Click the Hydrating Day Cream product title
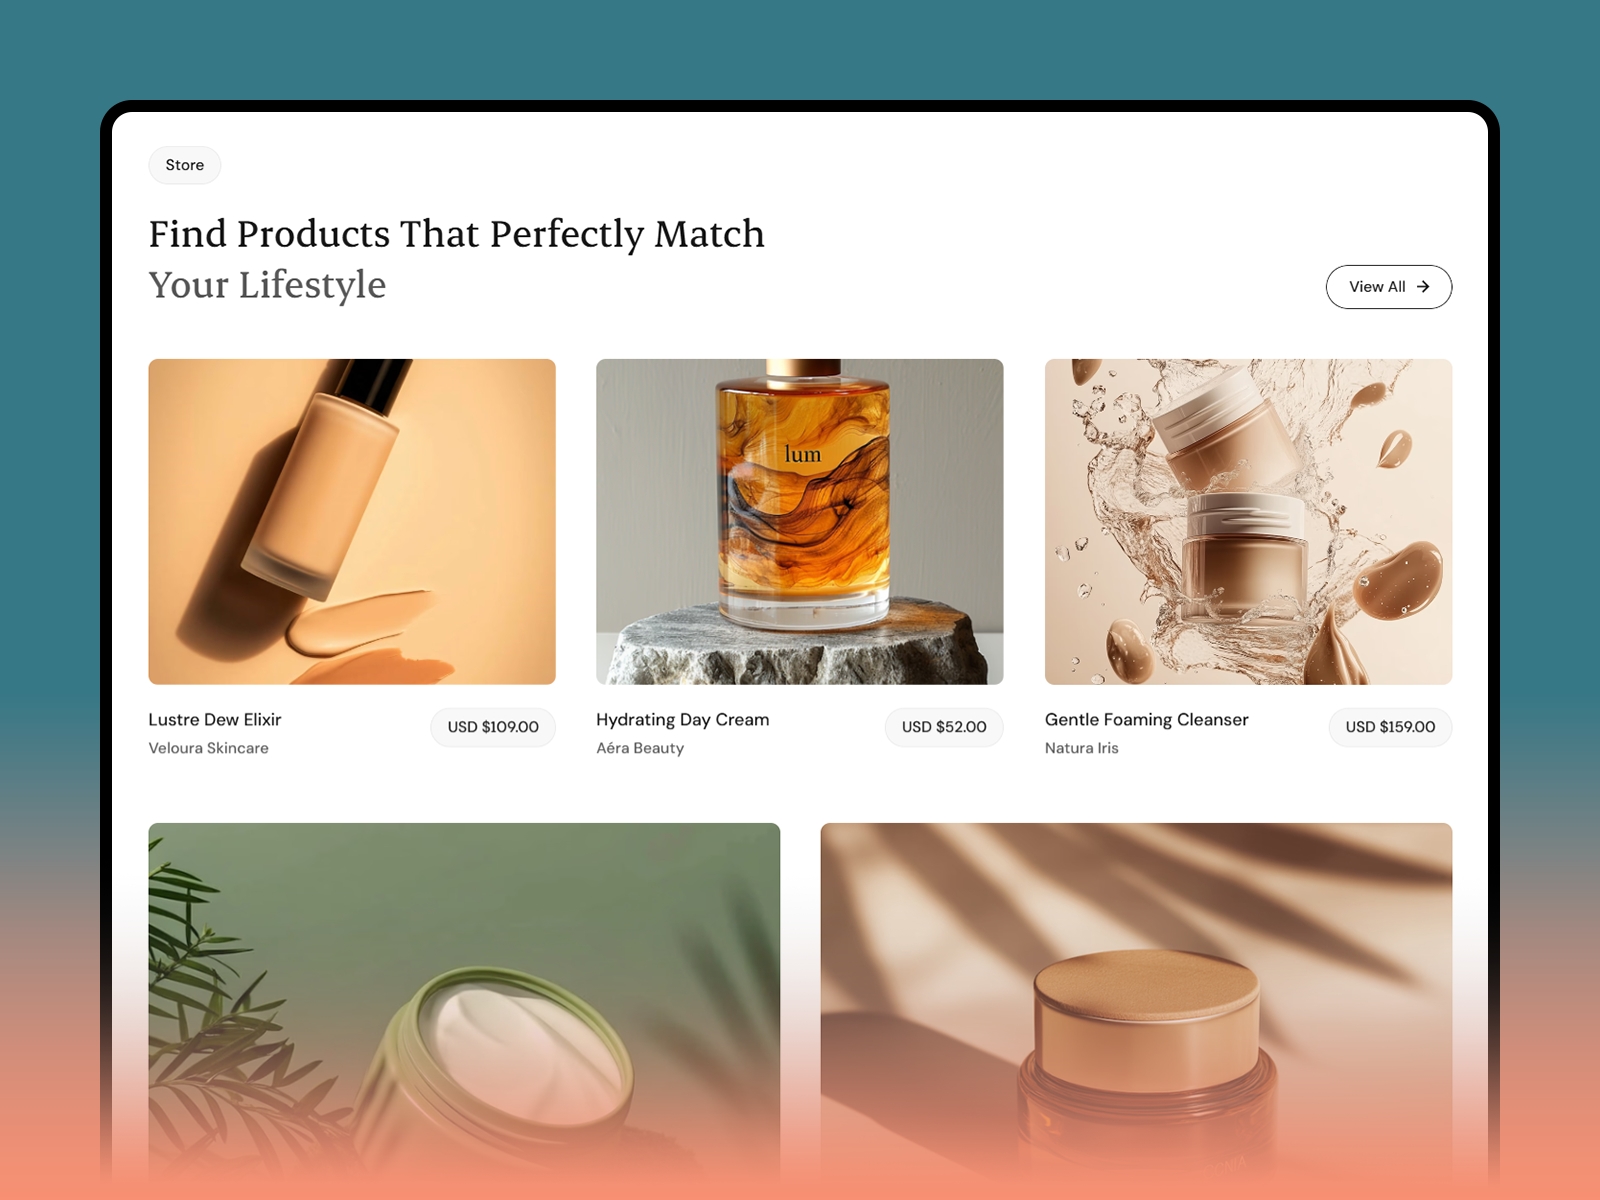This screenshot has width=1600, height=1200. click(x=683, y=720)
